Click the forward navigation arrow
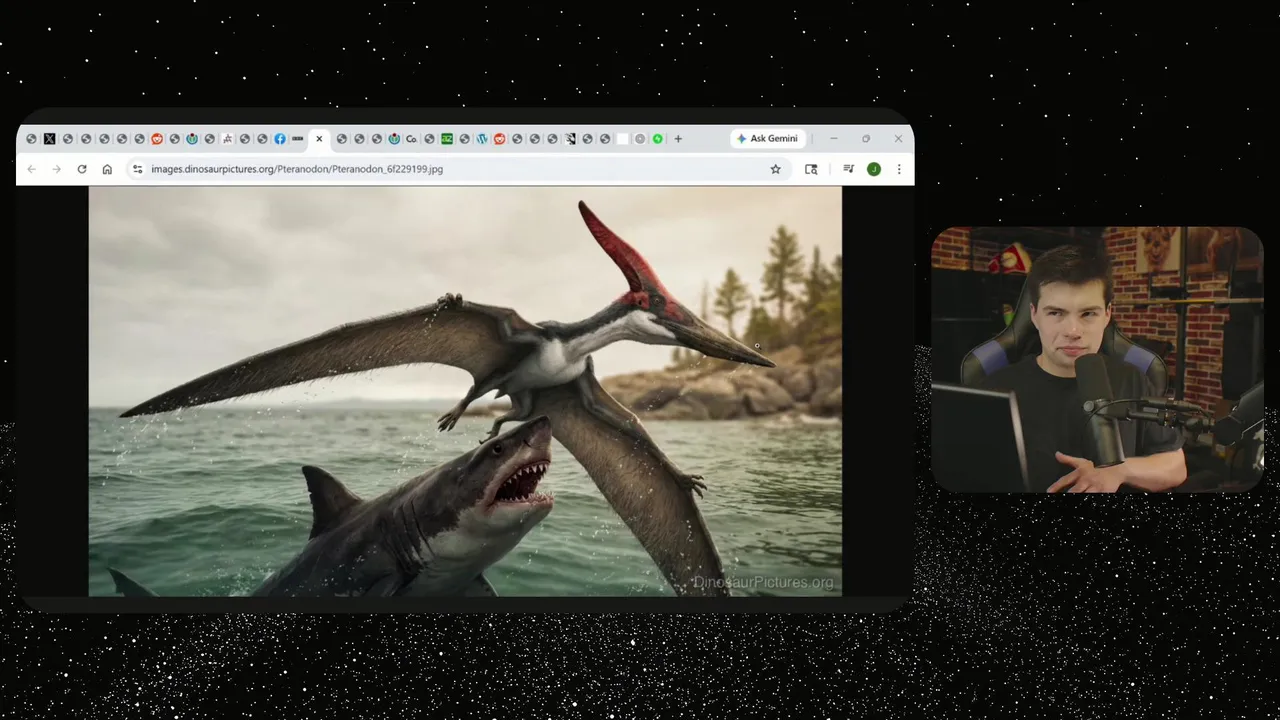The height and width of the screenshot is (720, 1280). (56, 169)
